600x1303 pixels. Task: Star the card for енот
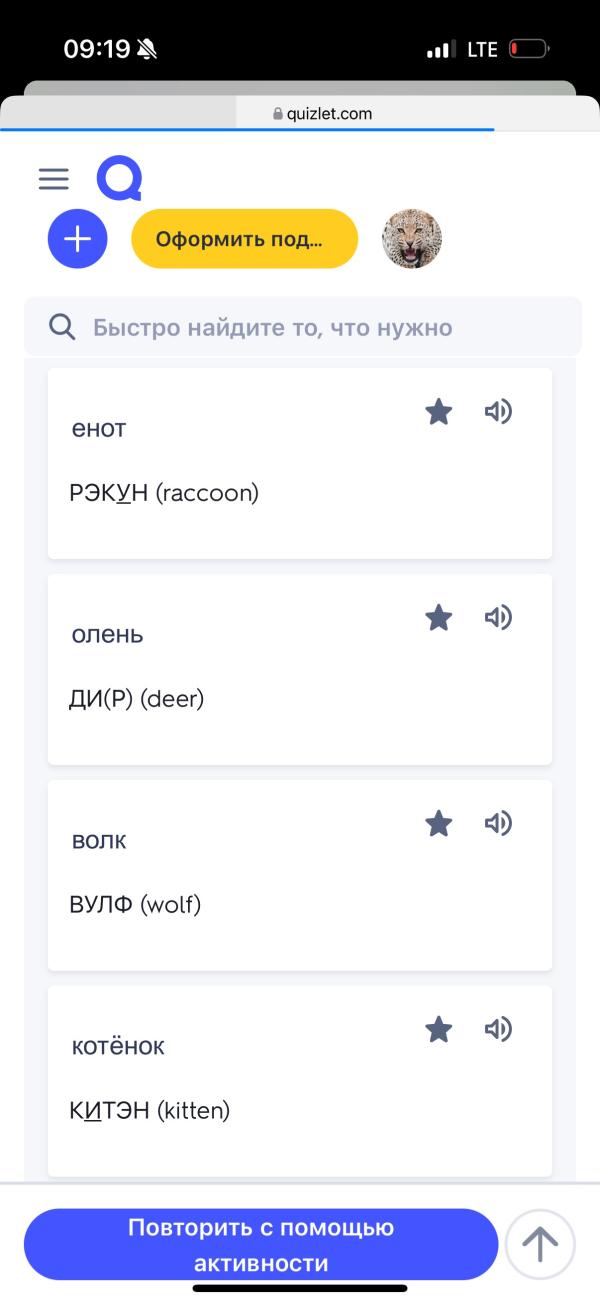[438, 410]
